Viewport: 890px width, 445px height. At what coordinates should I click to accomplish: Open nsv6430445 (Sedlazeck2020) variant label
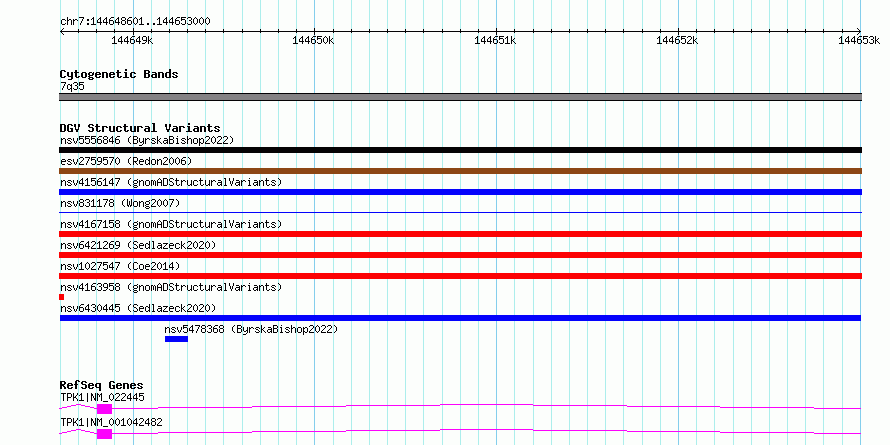point(138,308)
